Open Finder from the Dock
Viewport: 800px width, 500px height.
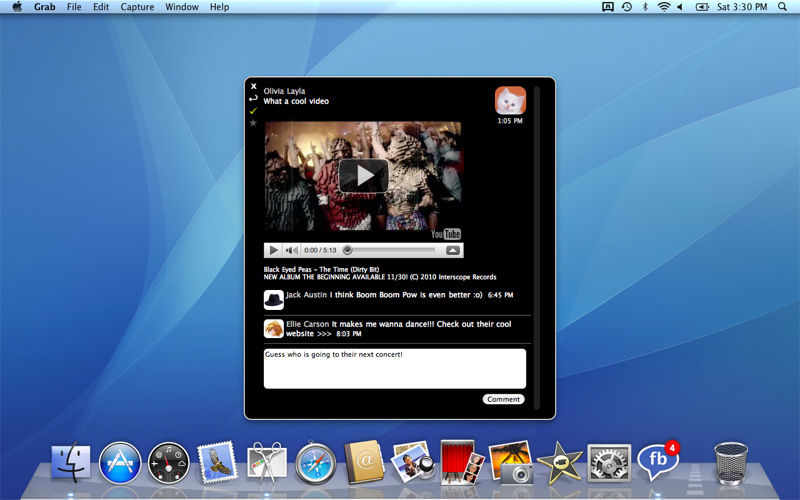click(71, 462)
